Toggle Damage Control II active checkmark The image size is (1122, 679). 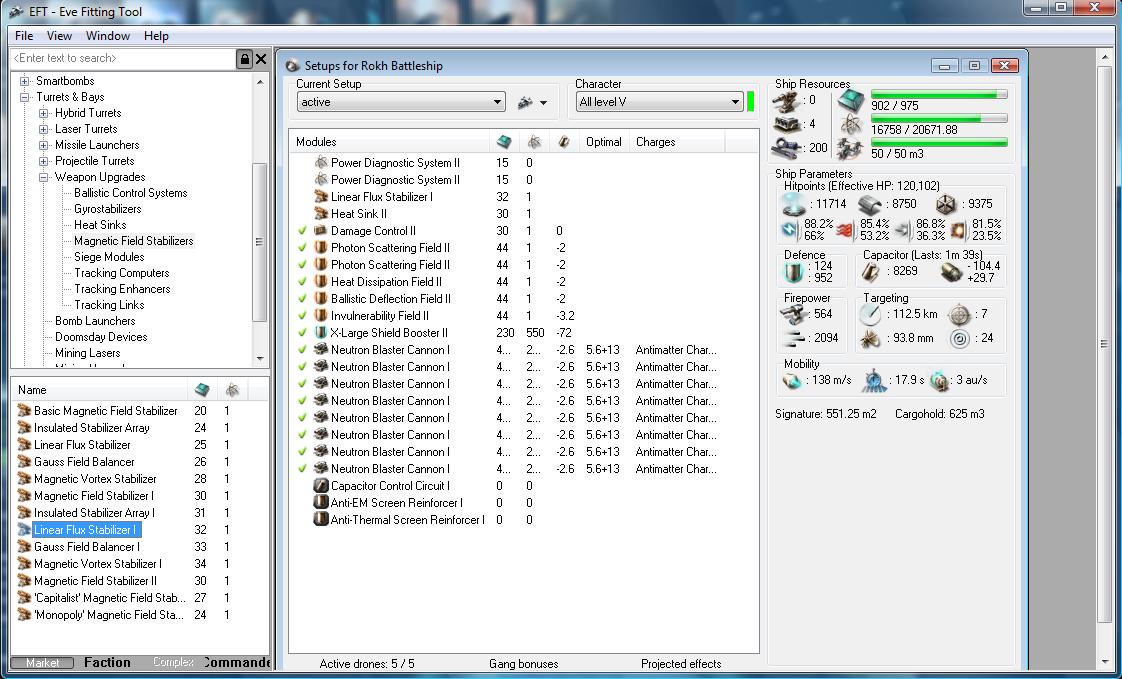tap(303, 231)
